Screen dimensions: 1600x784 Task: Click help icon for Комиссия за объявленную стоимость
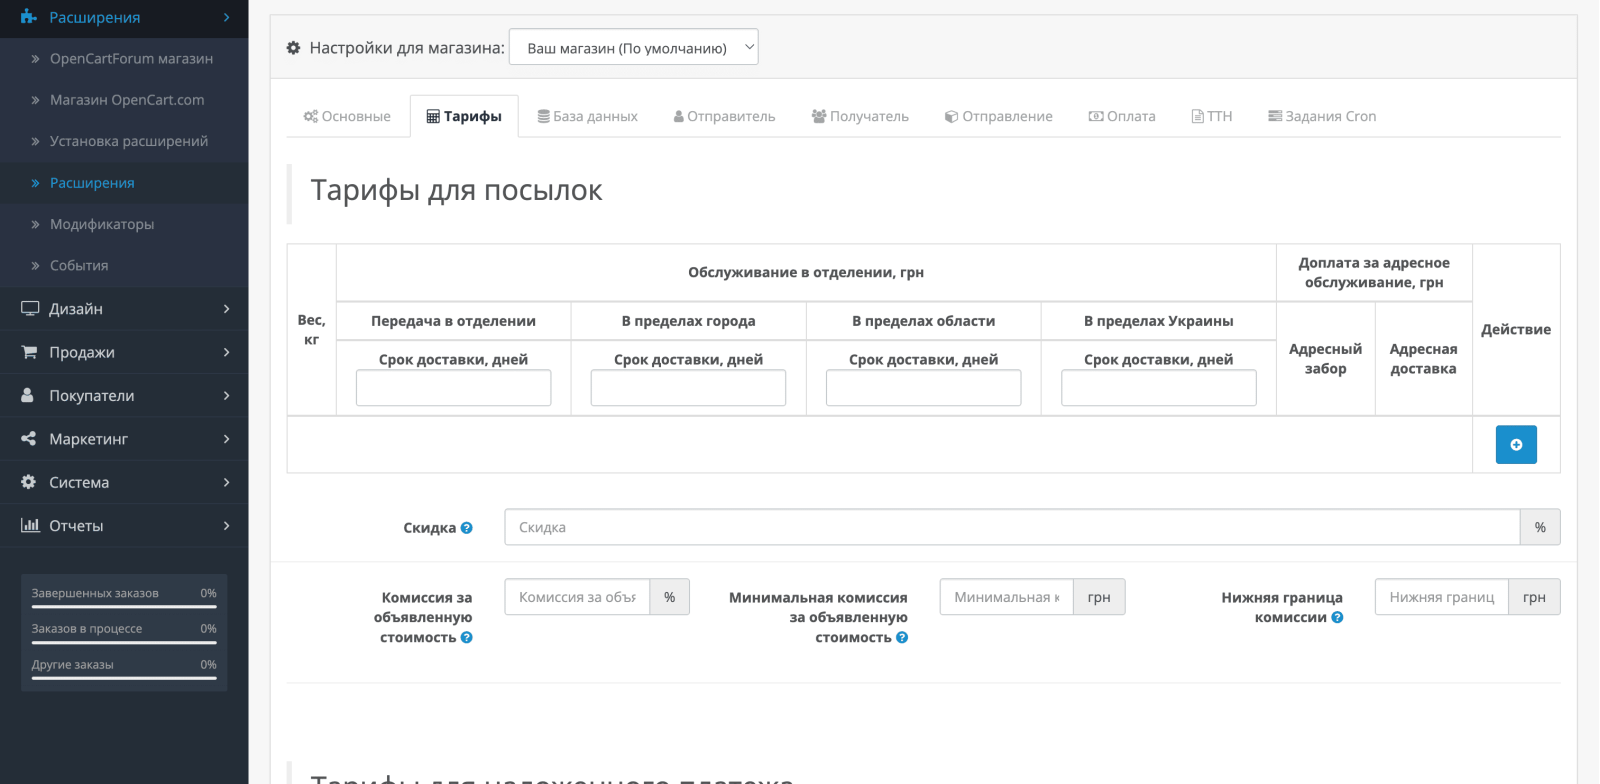(466, 637)
